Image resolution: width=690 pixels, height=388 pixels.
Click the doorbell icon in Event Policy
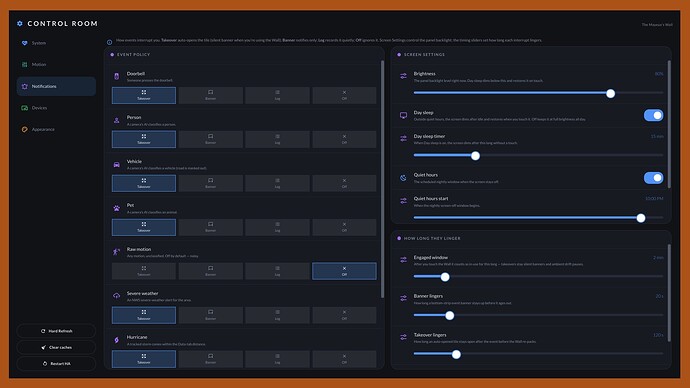[117, 76]
